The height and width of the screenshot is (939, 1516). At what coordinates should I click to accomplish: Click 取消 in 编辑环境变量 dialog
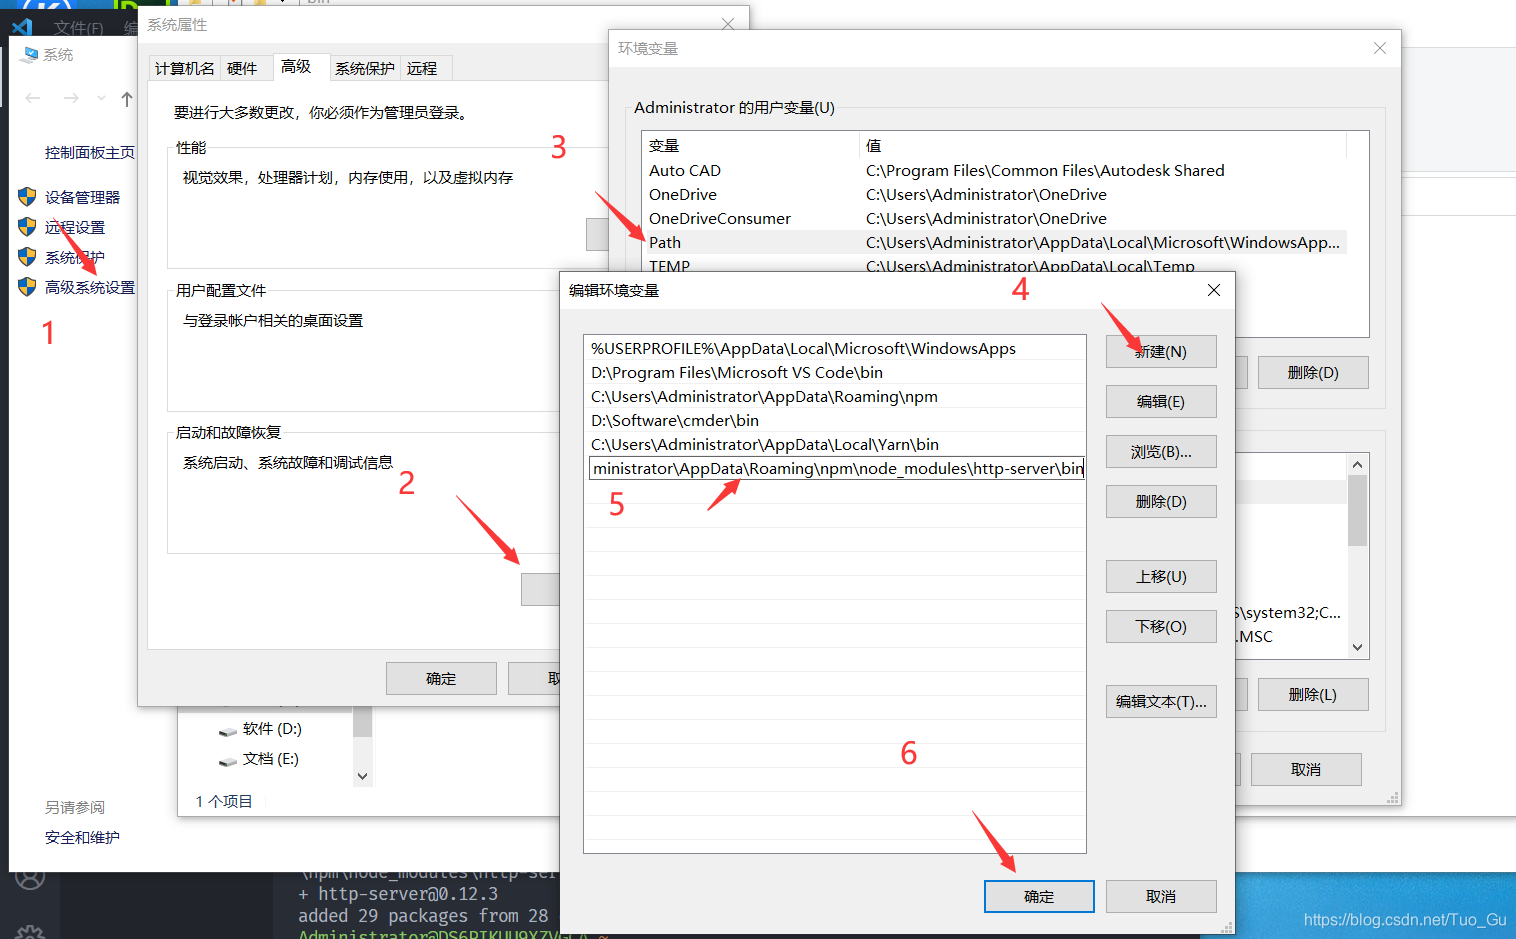1161,897
